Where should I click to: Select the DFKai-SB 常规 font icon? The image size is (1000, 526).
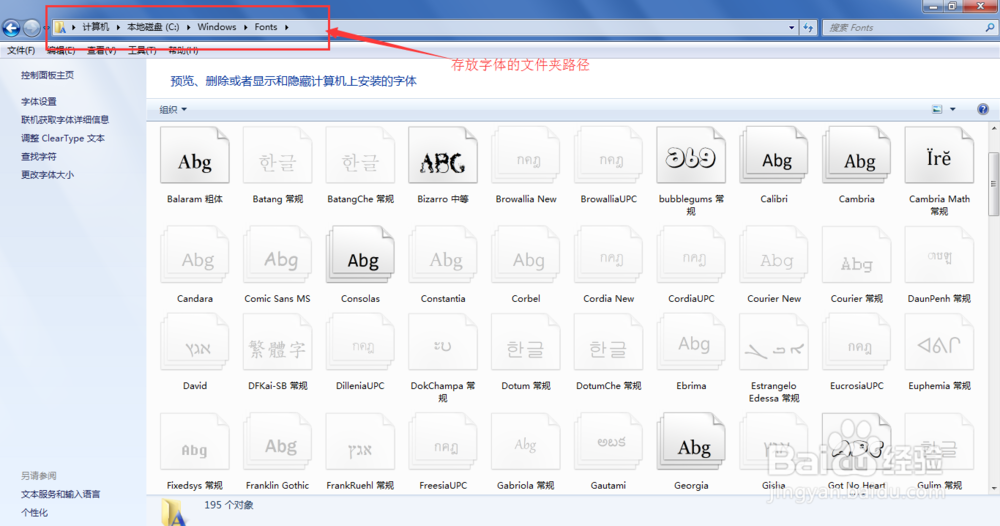(277, 343)
